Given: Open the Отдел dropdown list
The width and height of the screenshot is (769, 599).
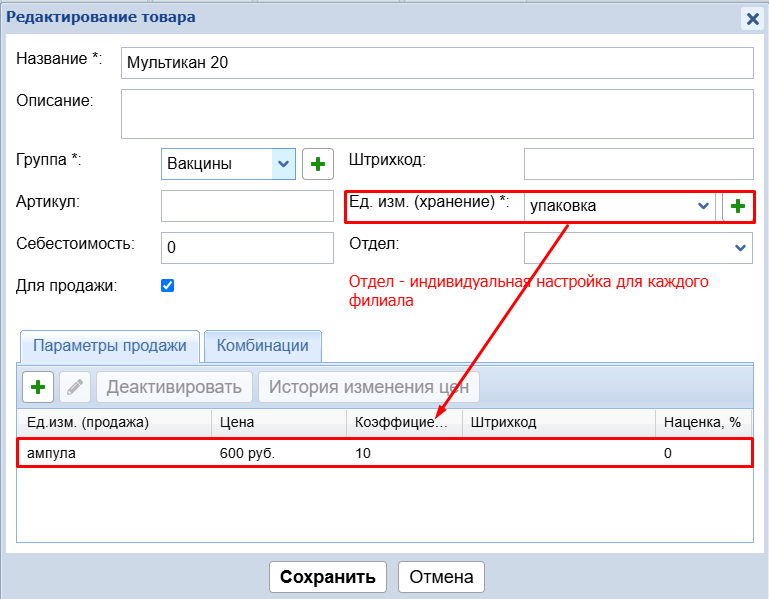Looking at the screenshot, I should tap(740, 247).
